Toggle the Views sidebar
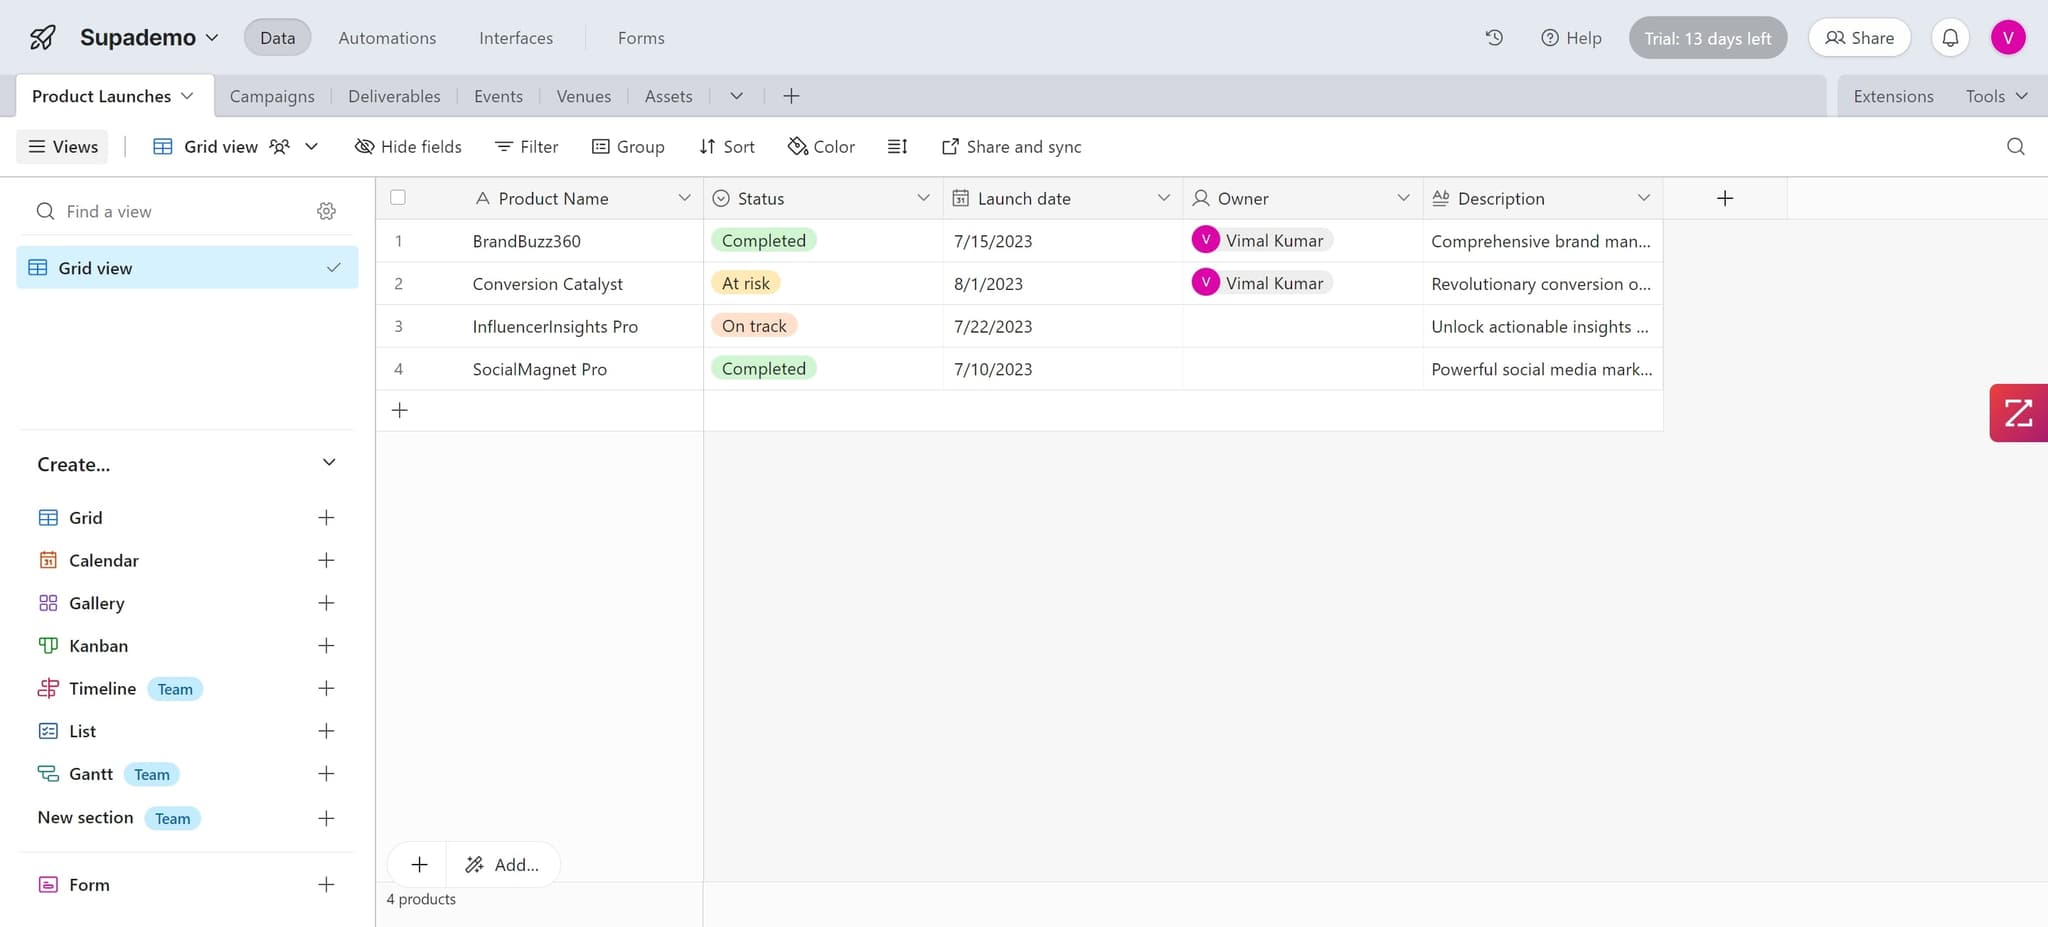 click(x=63, y=147)
